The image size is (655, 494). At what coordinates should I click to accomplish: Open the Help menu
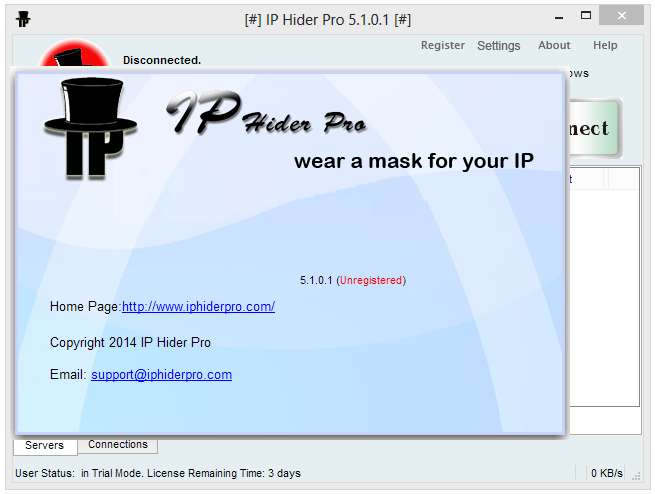[605, 45]
